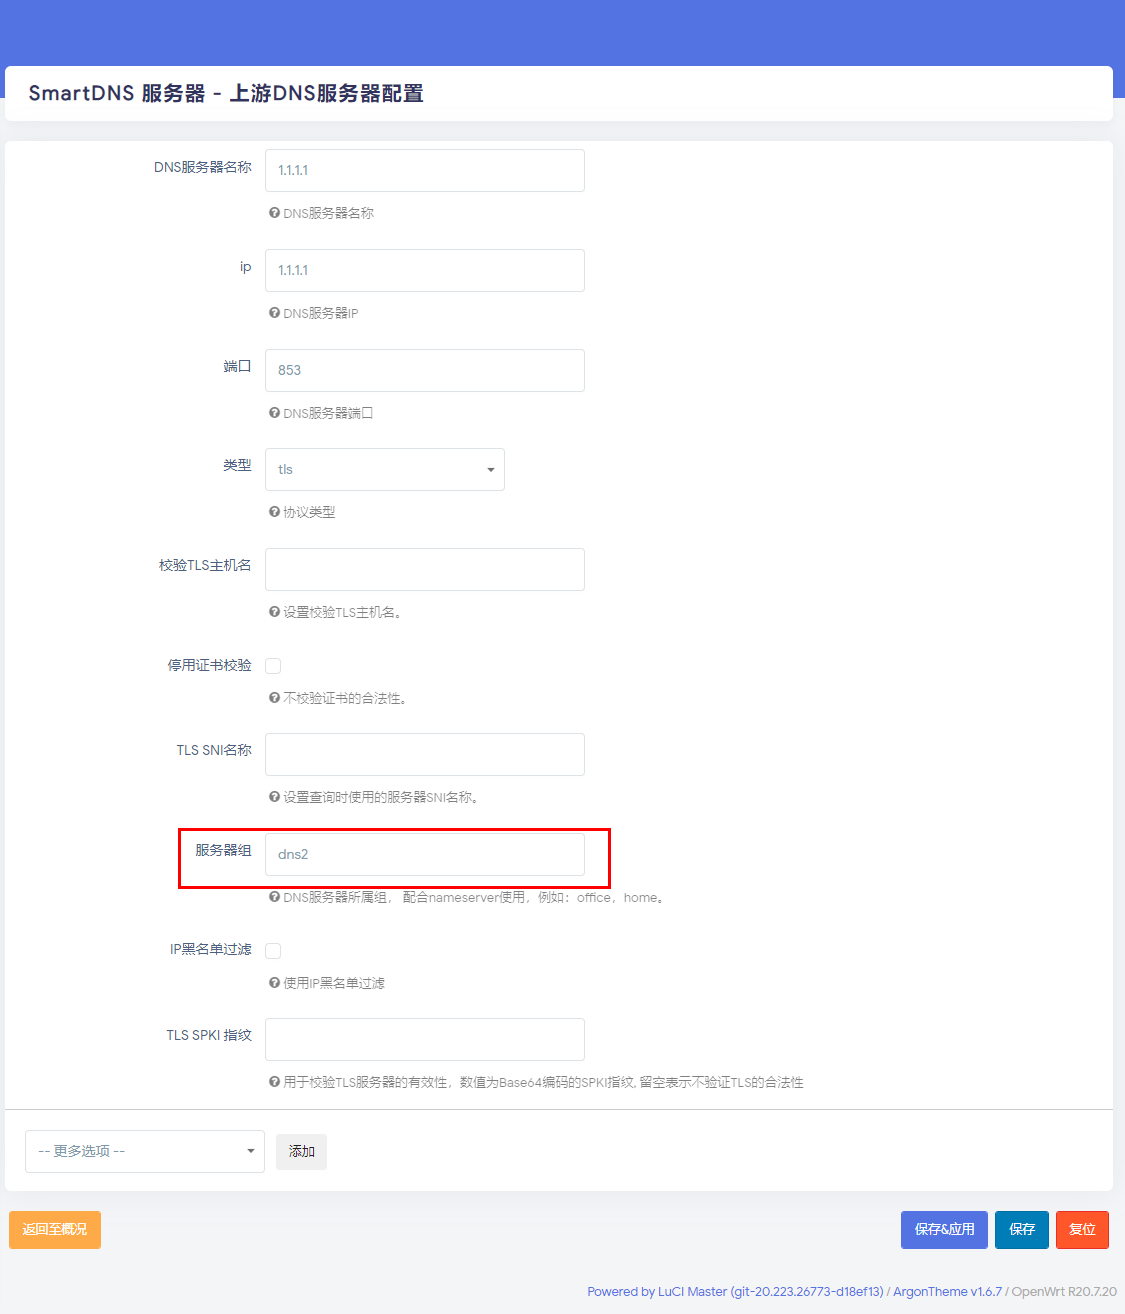Click help icon next to 协议类型 hint
This screenshot has height=1314, width=1125.
click(x=274, y=512)
